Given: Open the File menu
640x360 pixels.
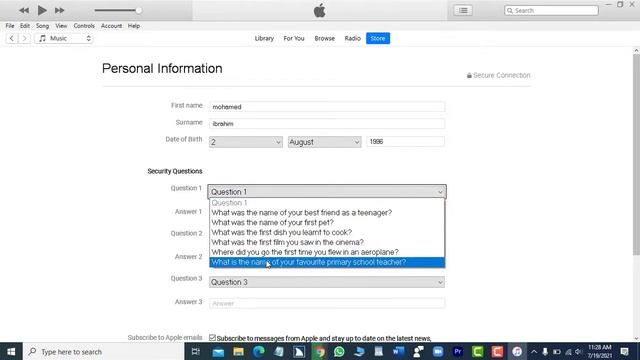Looking at the screenshot, I should pyautogui.click(x=10, y=26).
